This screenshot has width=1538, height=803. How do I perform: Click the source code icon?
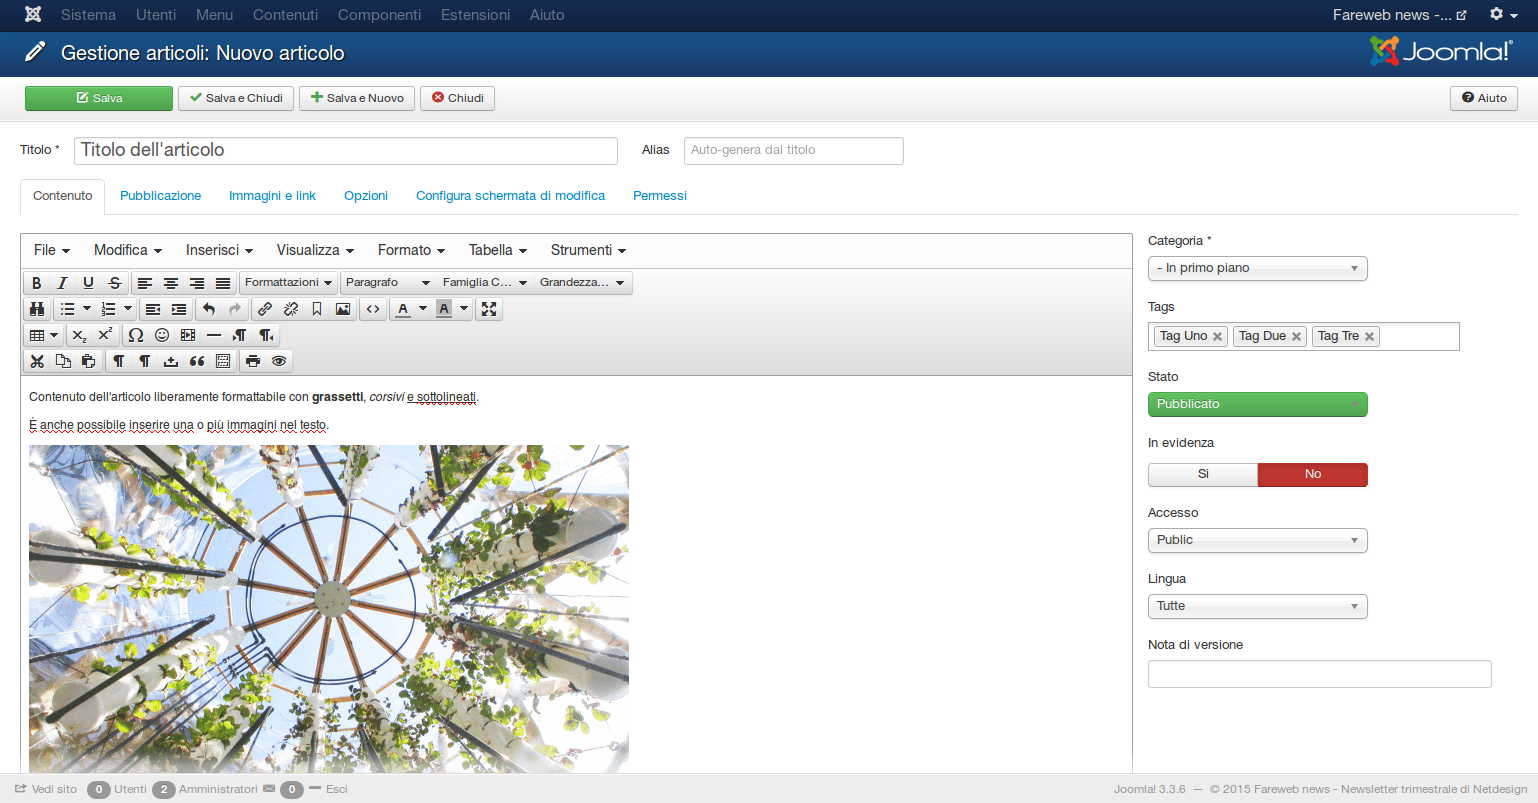(x=373, y=309)
